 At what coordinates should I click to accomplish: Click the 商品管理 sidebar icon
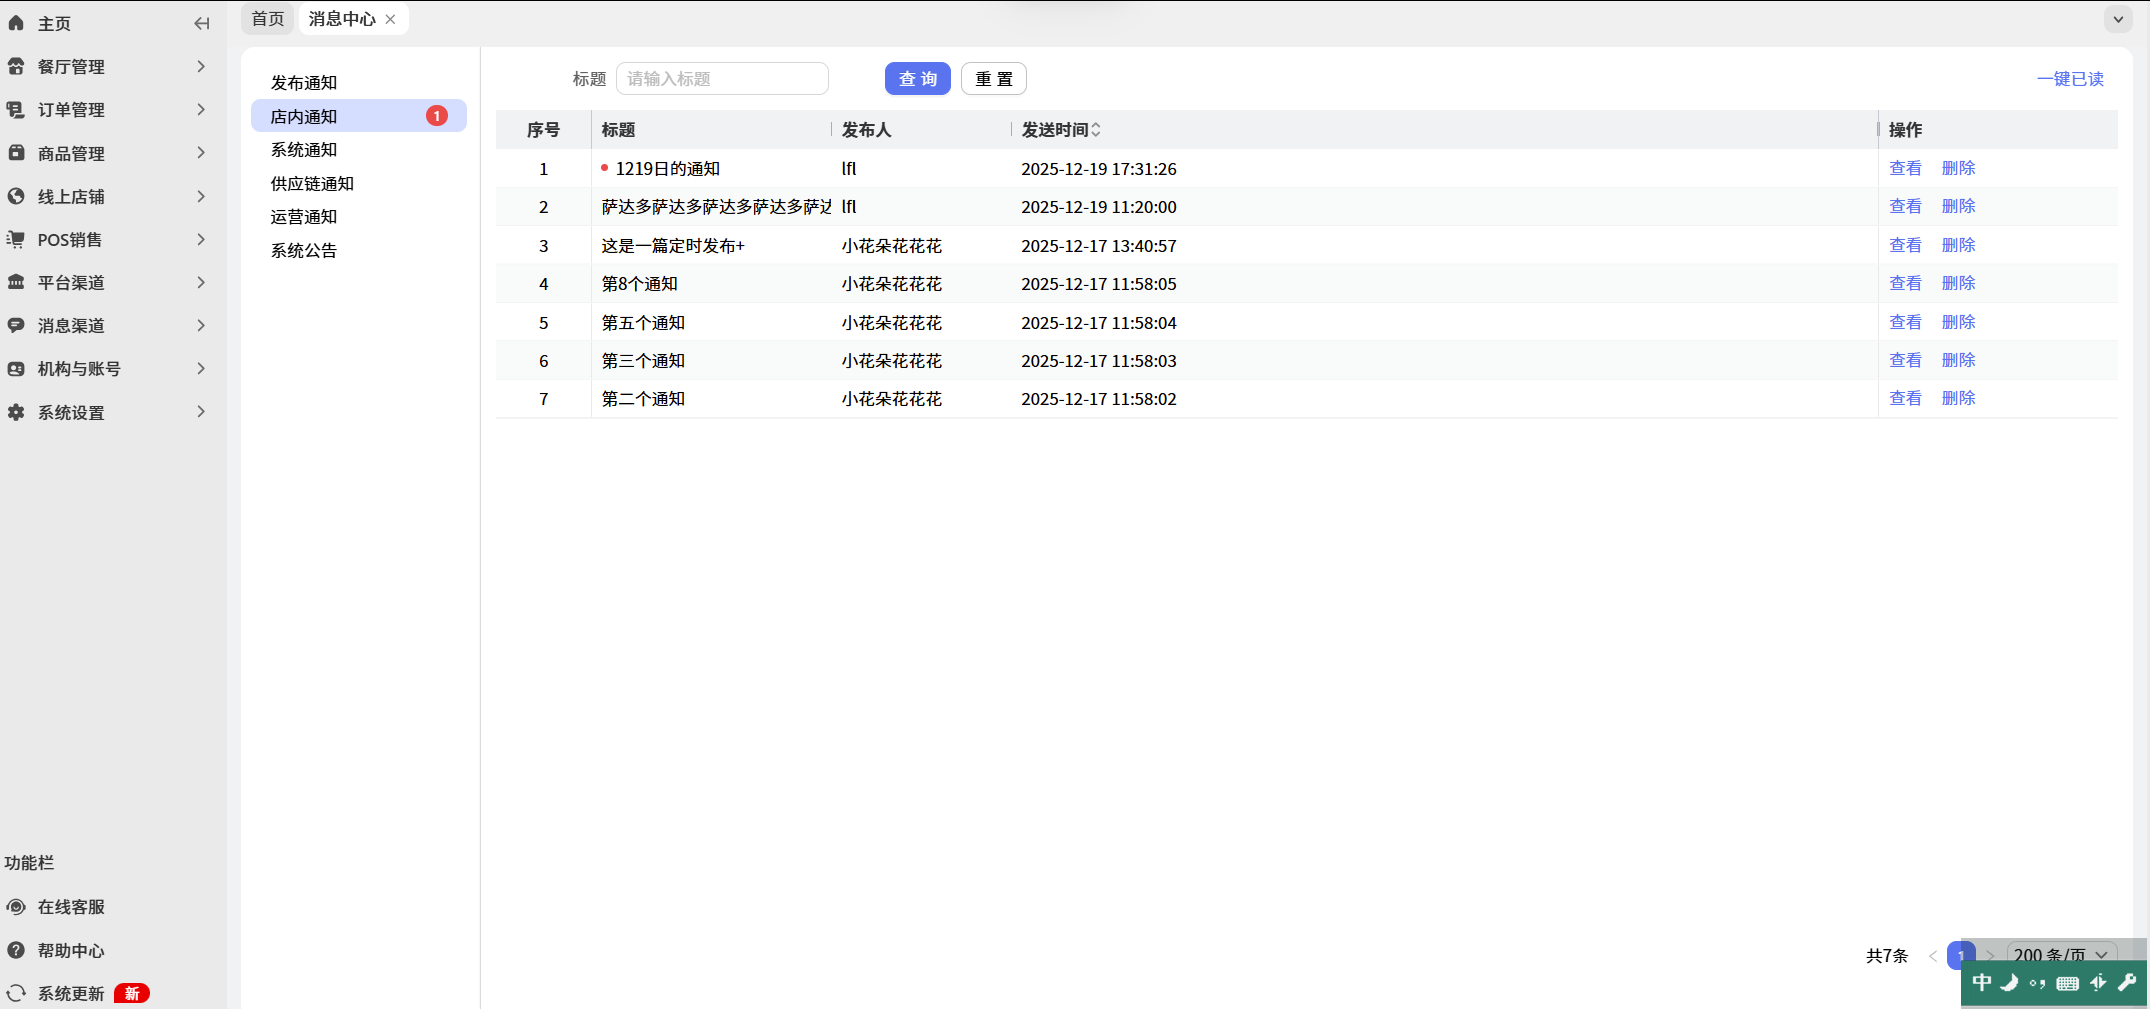point(16,153)
